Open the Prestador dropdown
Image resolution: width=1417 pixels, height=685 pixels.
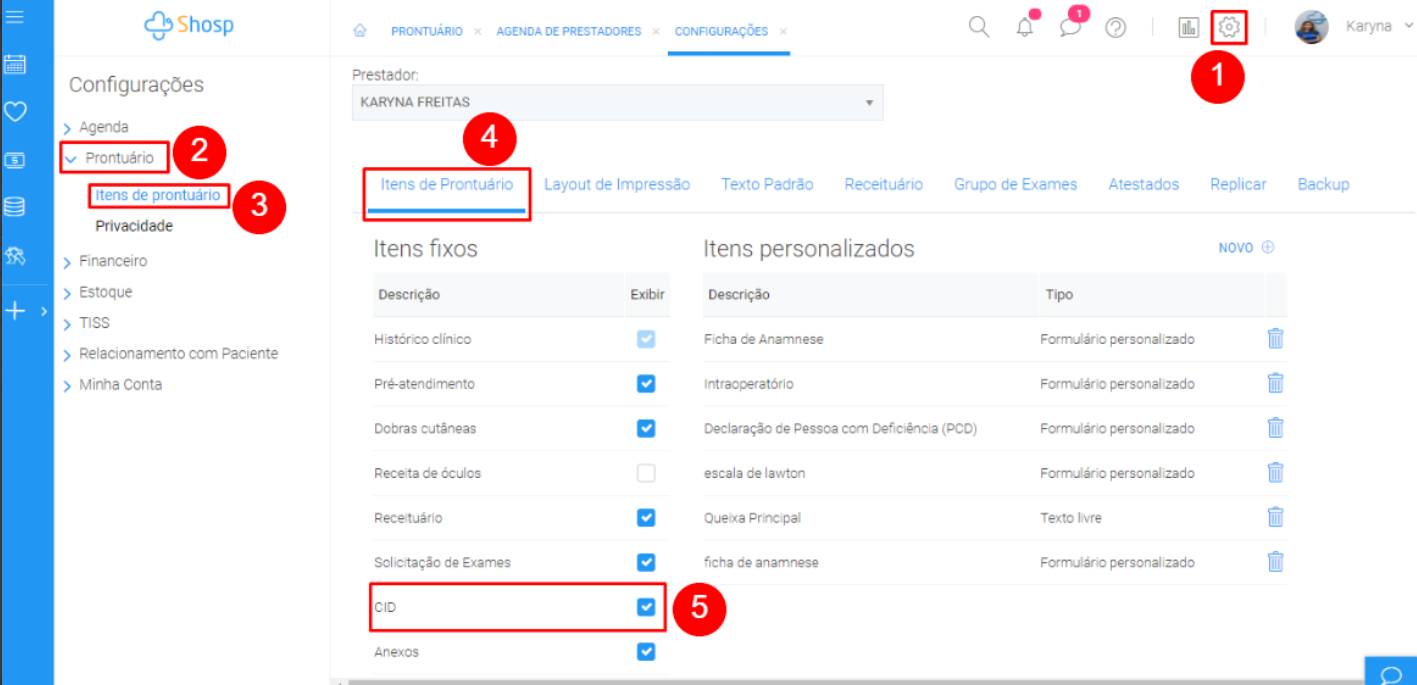[x=617, y=102]
